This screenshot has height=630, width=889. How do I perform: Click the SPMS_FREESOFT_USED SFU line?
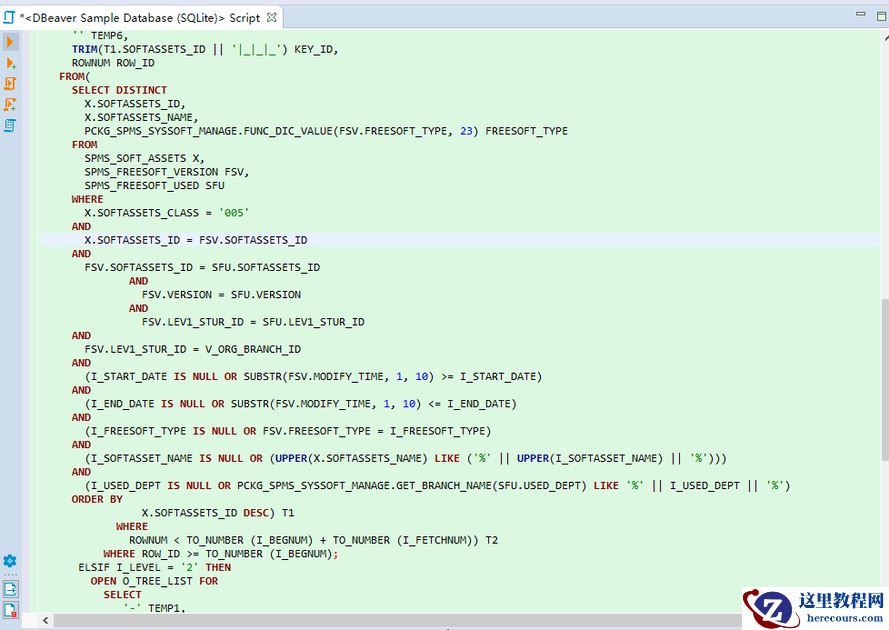(x=154, y=185)
